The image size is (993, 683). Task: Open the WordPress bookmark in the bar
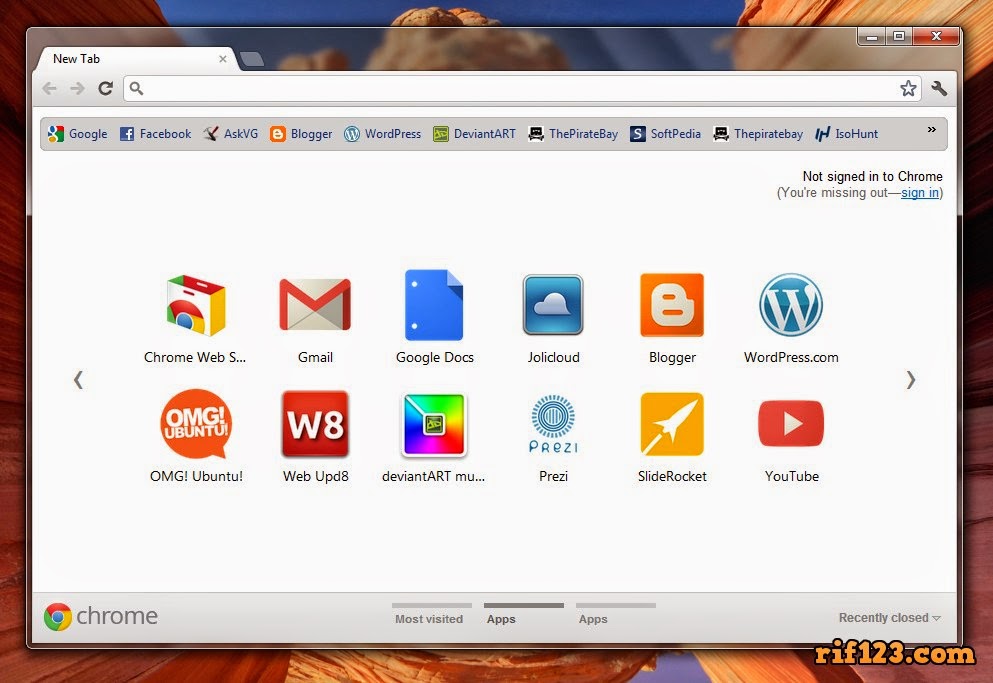click(x=383, y=134)
